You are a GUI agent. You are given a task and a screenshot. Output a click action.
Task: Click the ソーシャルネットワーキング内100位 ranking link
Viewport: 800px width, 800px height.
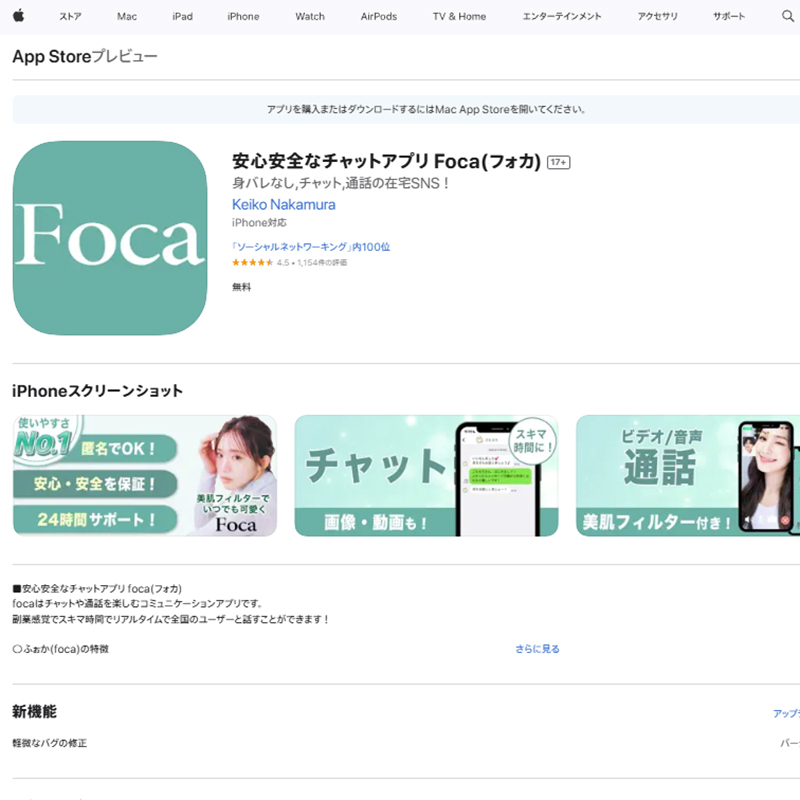(x=311, y=247)
